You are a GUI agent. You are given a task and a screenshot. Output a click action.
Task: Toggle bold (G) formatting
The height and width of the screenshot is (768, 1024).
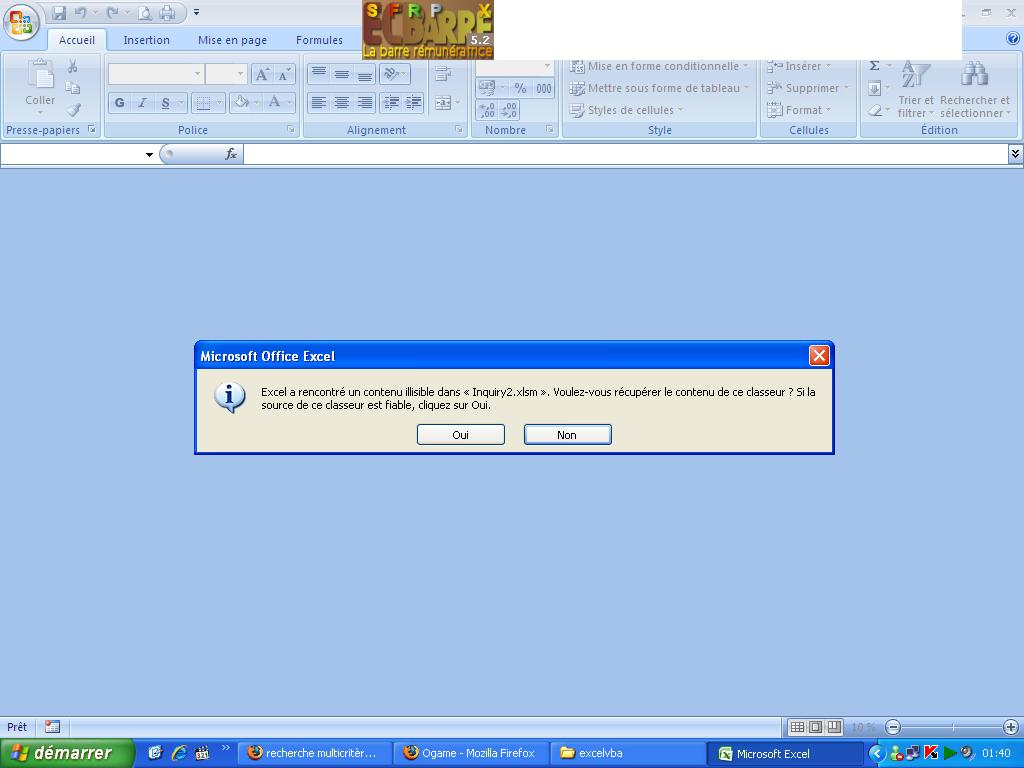[120, 103]
